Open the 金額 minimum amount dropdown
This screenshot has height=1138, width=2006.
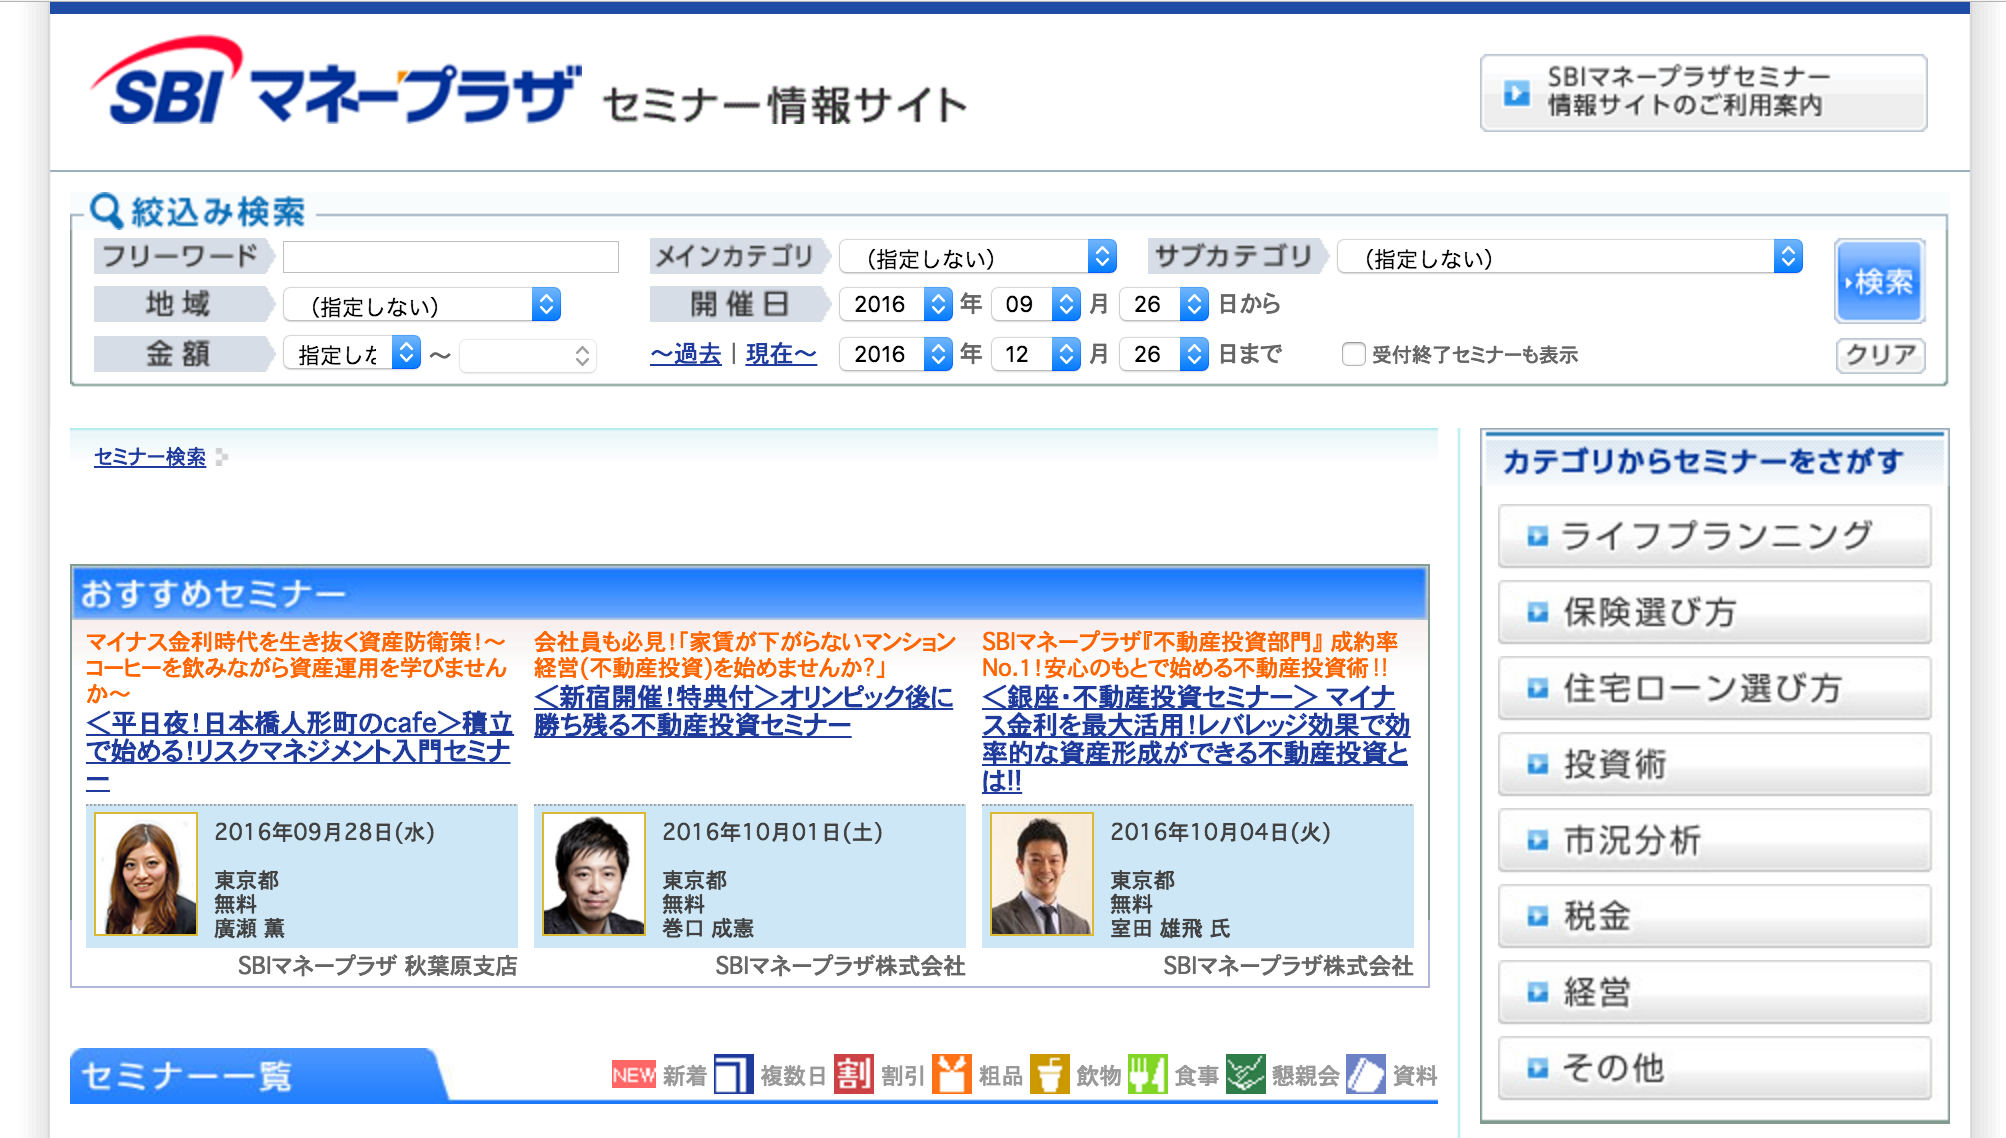coord(352,353)
